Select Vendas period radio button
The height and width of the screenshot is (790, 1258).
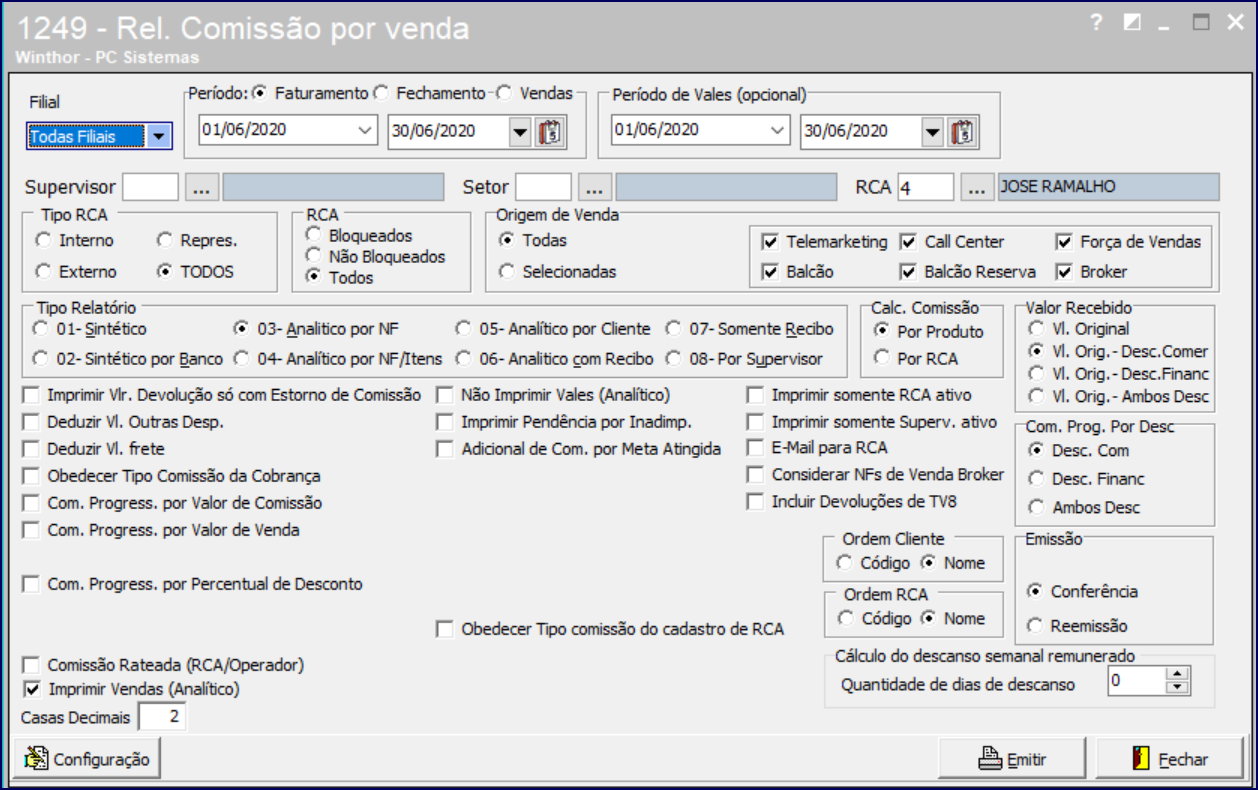tap(504, 93)
